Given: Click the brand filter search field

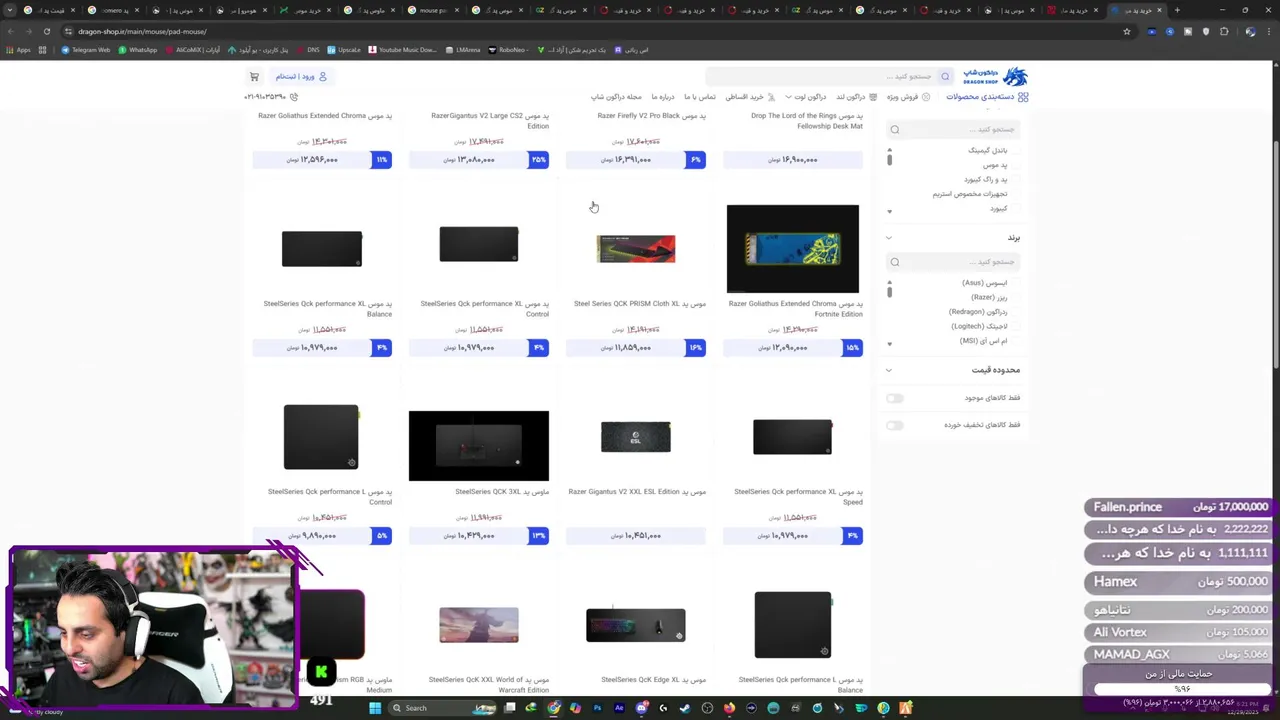Looking at the screenshot, I should coord(952,262).
